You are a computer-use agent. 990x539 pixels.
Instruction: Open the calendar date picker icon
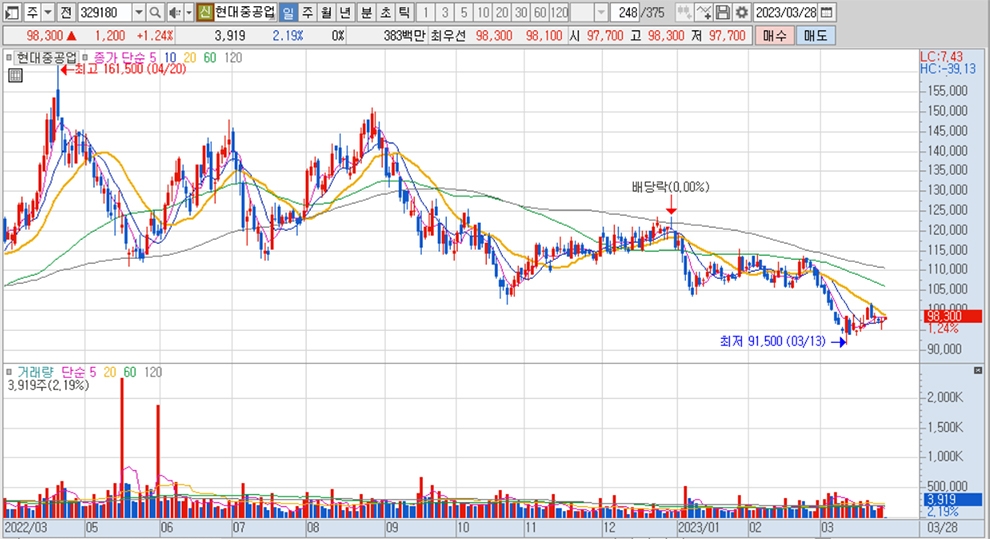826,12
